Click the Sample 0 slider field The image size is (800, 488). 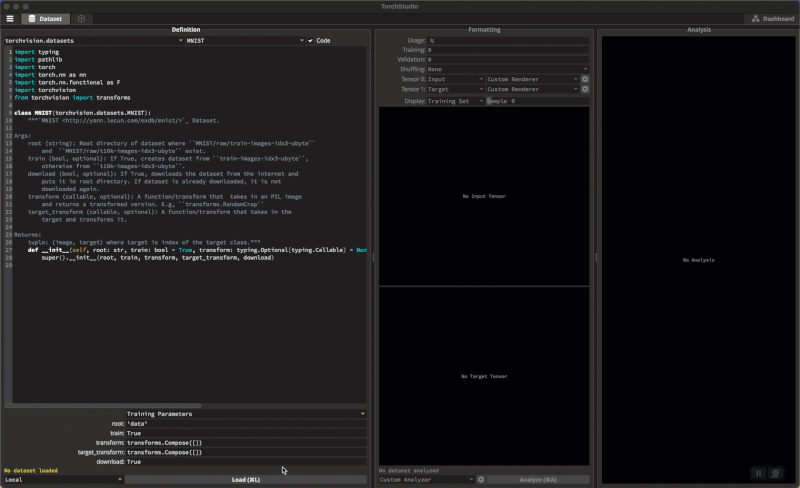pyautogui.click(x=537, y=101)
